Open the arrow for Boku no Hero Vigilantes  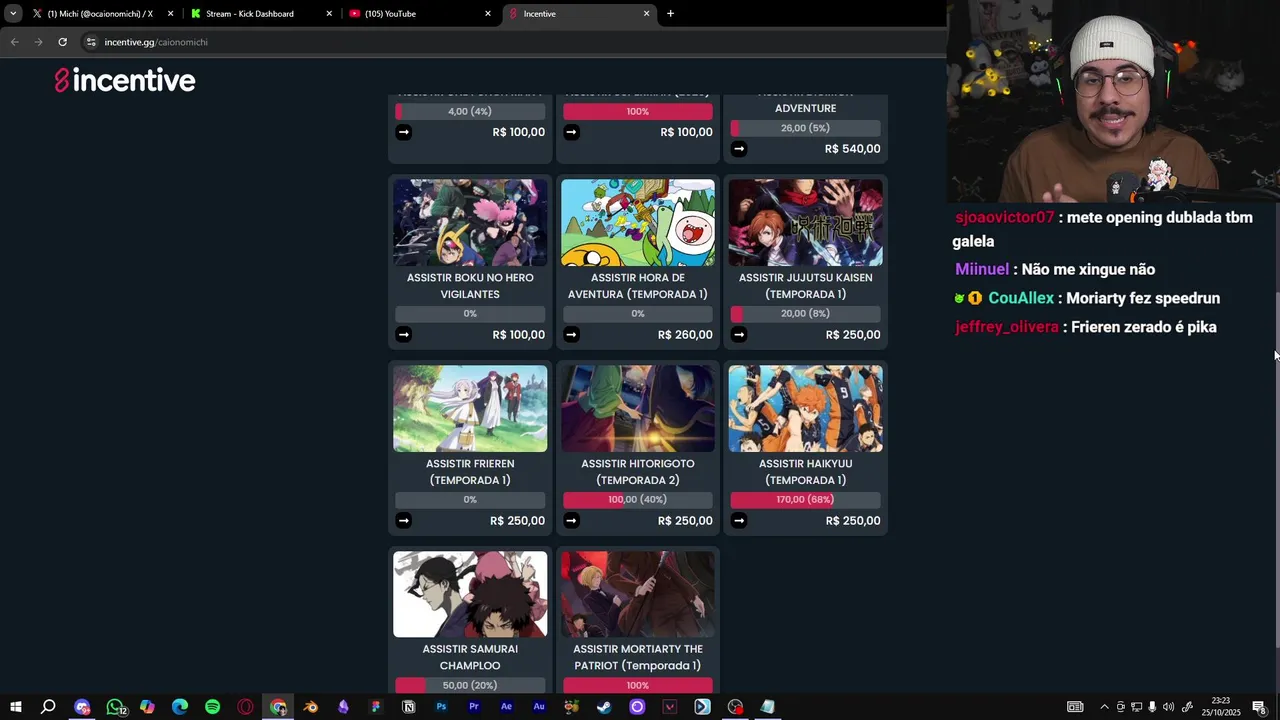click(403, 335)
